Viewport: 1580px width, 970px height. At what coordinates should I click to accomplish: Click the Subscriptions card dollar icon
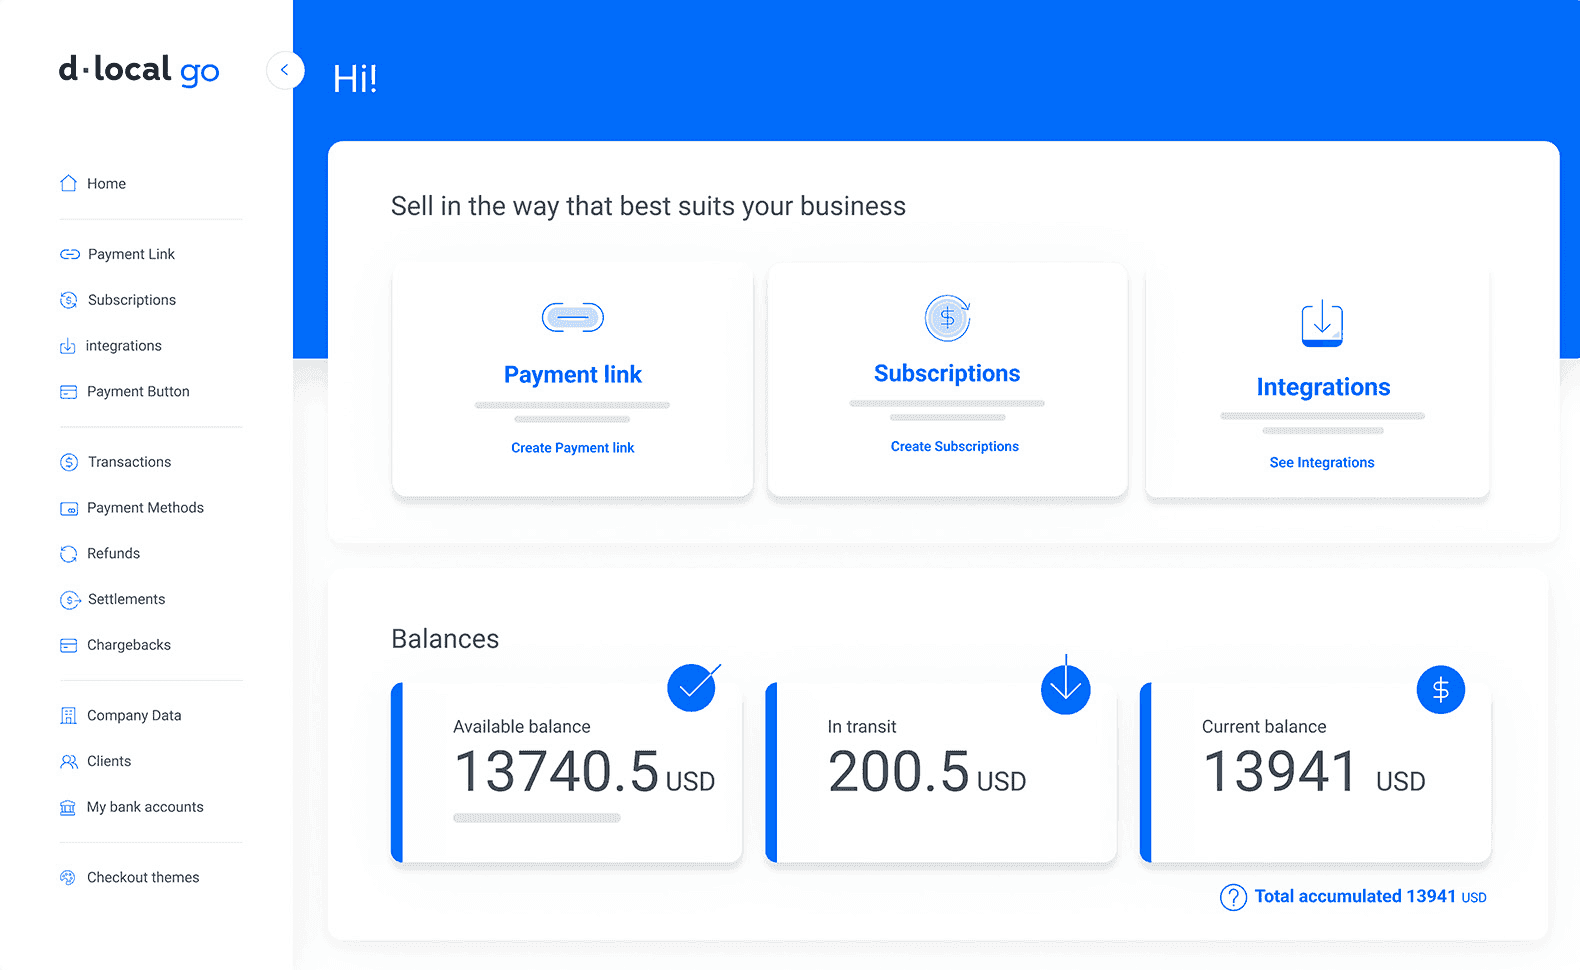pos(947,318)
